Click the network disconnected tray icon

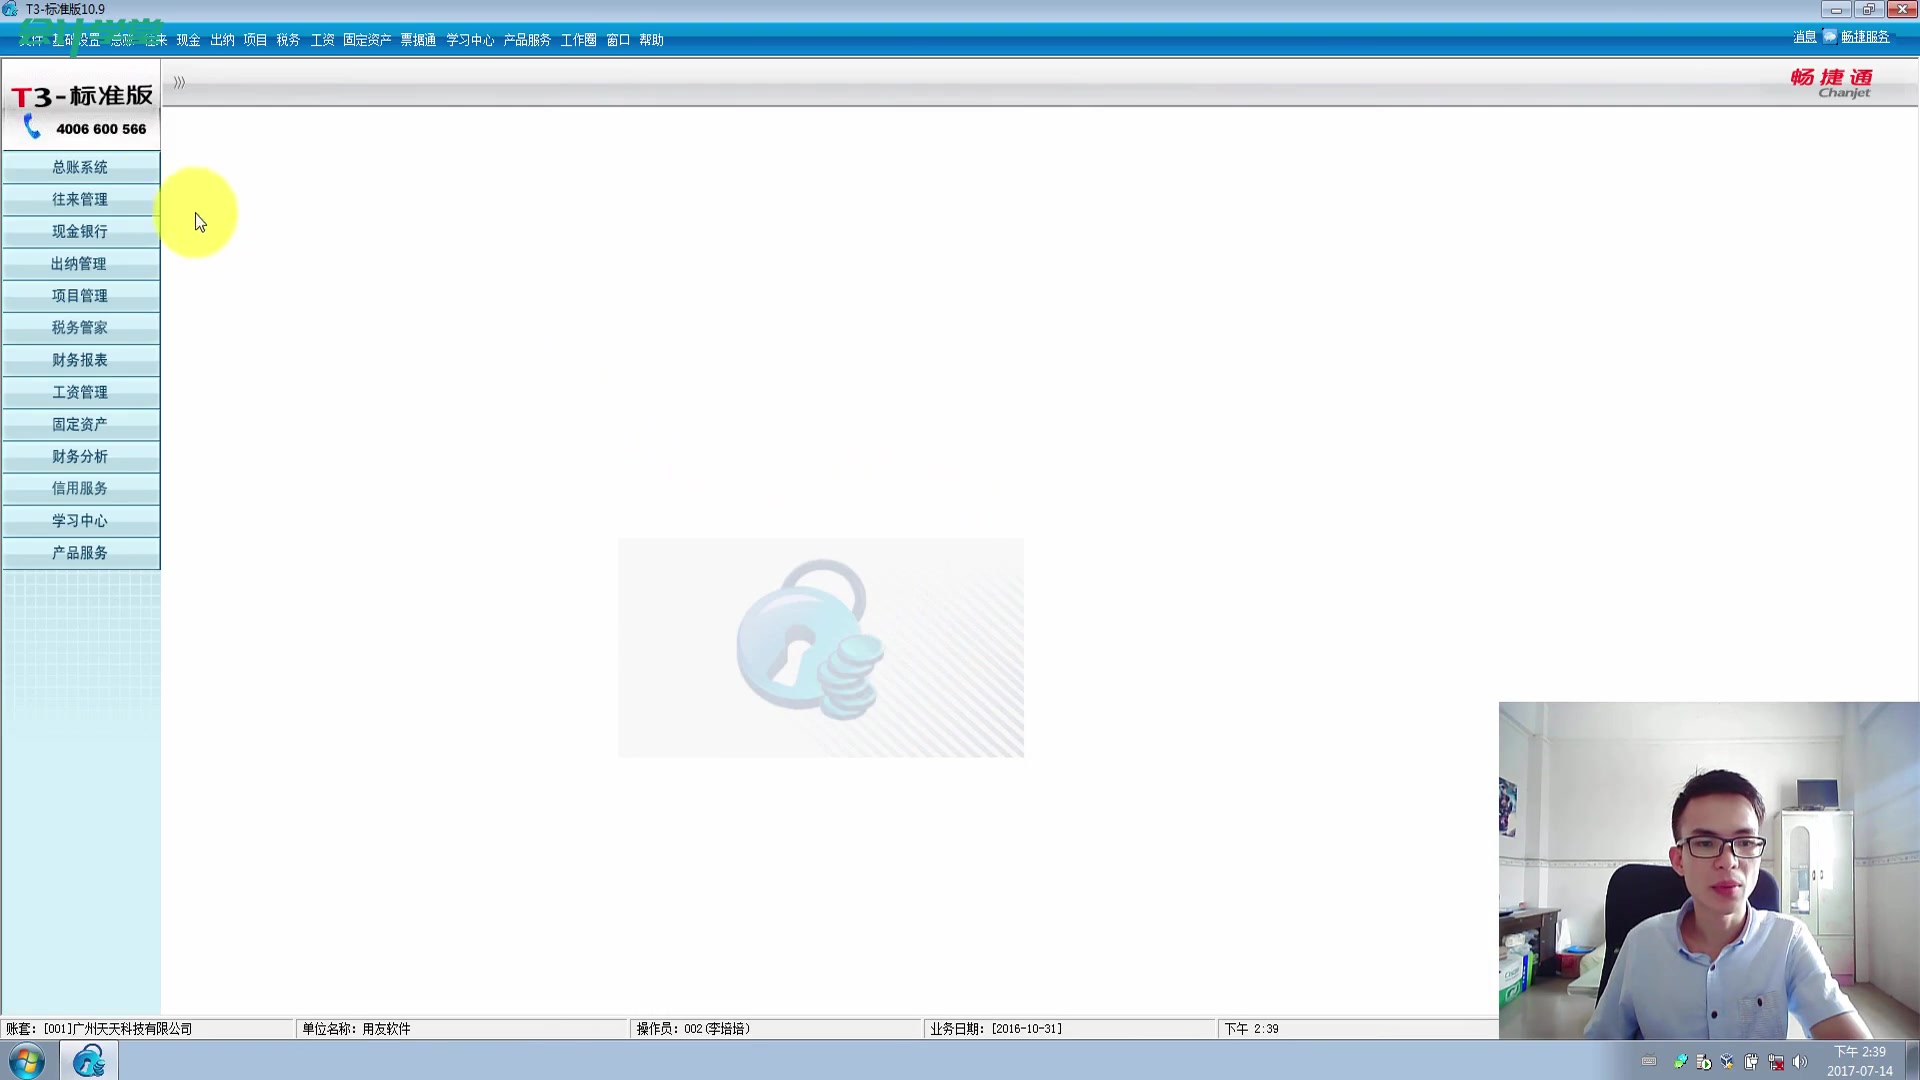1776,1062
